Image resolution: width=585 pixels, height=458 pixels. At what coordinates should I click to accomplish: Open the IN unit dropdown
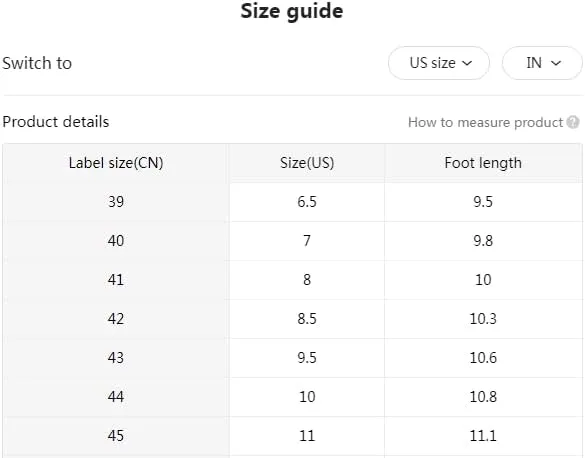[x=542, y=63]
